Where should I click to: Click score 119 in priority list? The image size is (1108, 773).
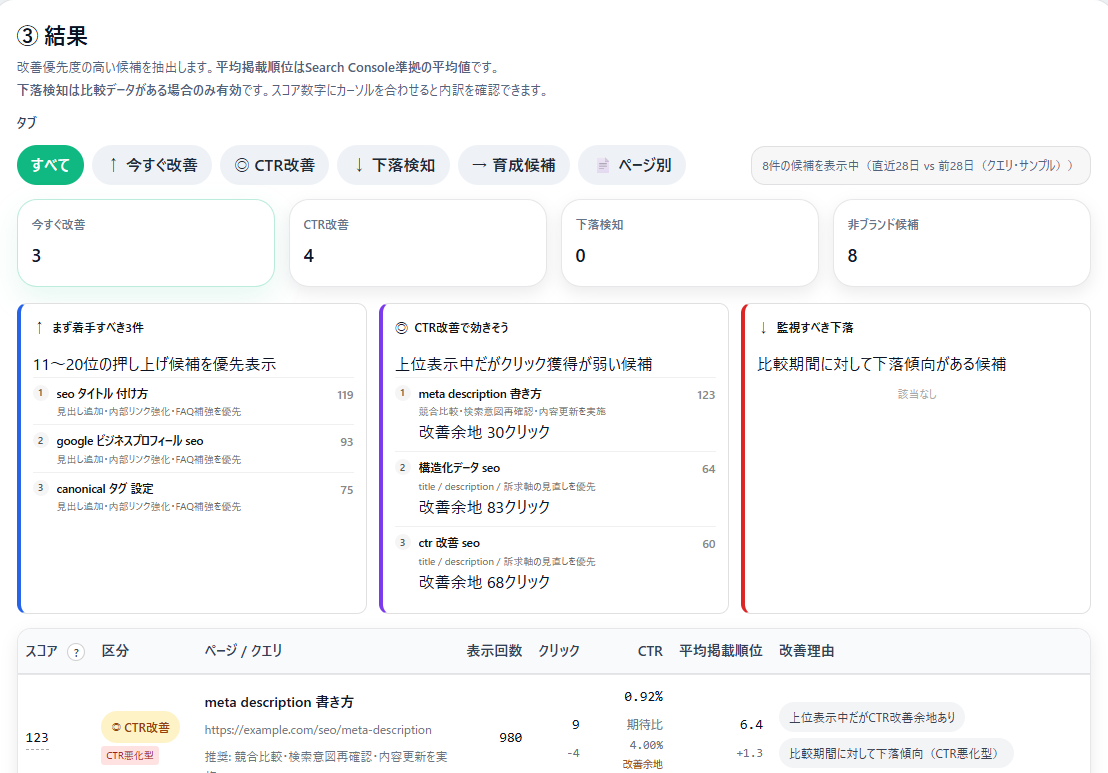click(x=345, y=395)
